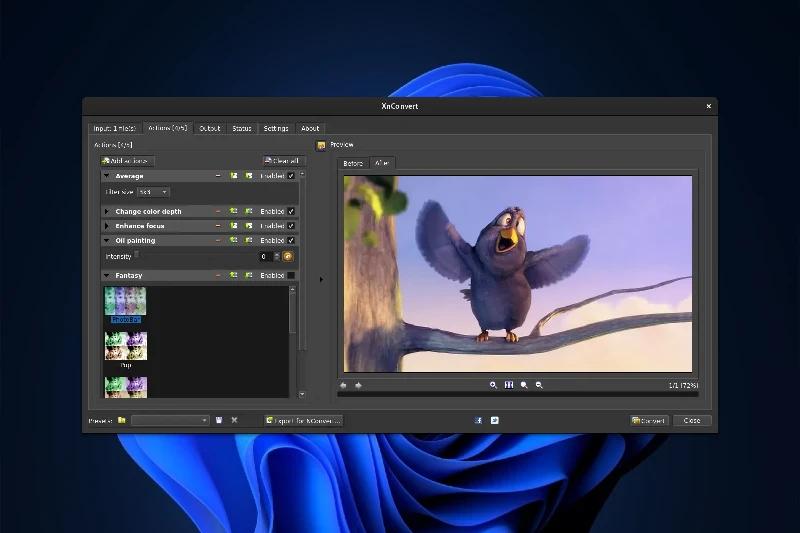
Task: Move Change color depth action down
Action: tap(249, 211)
